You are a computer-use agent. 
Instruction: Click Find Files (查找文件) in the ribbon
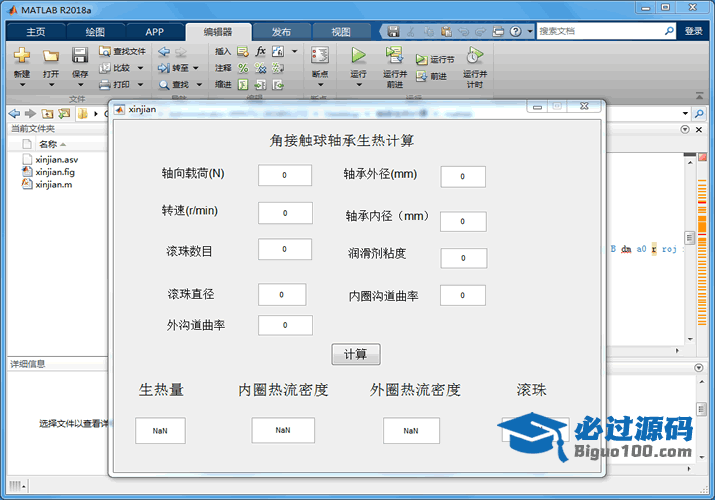[x=122, y=51]
